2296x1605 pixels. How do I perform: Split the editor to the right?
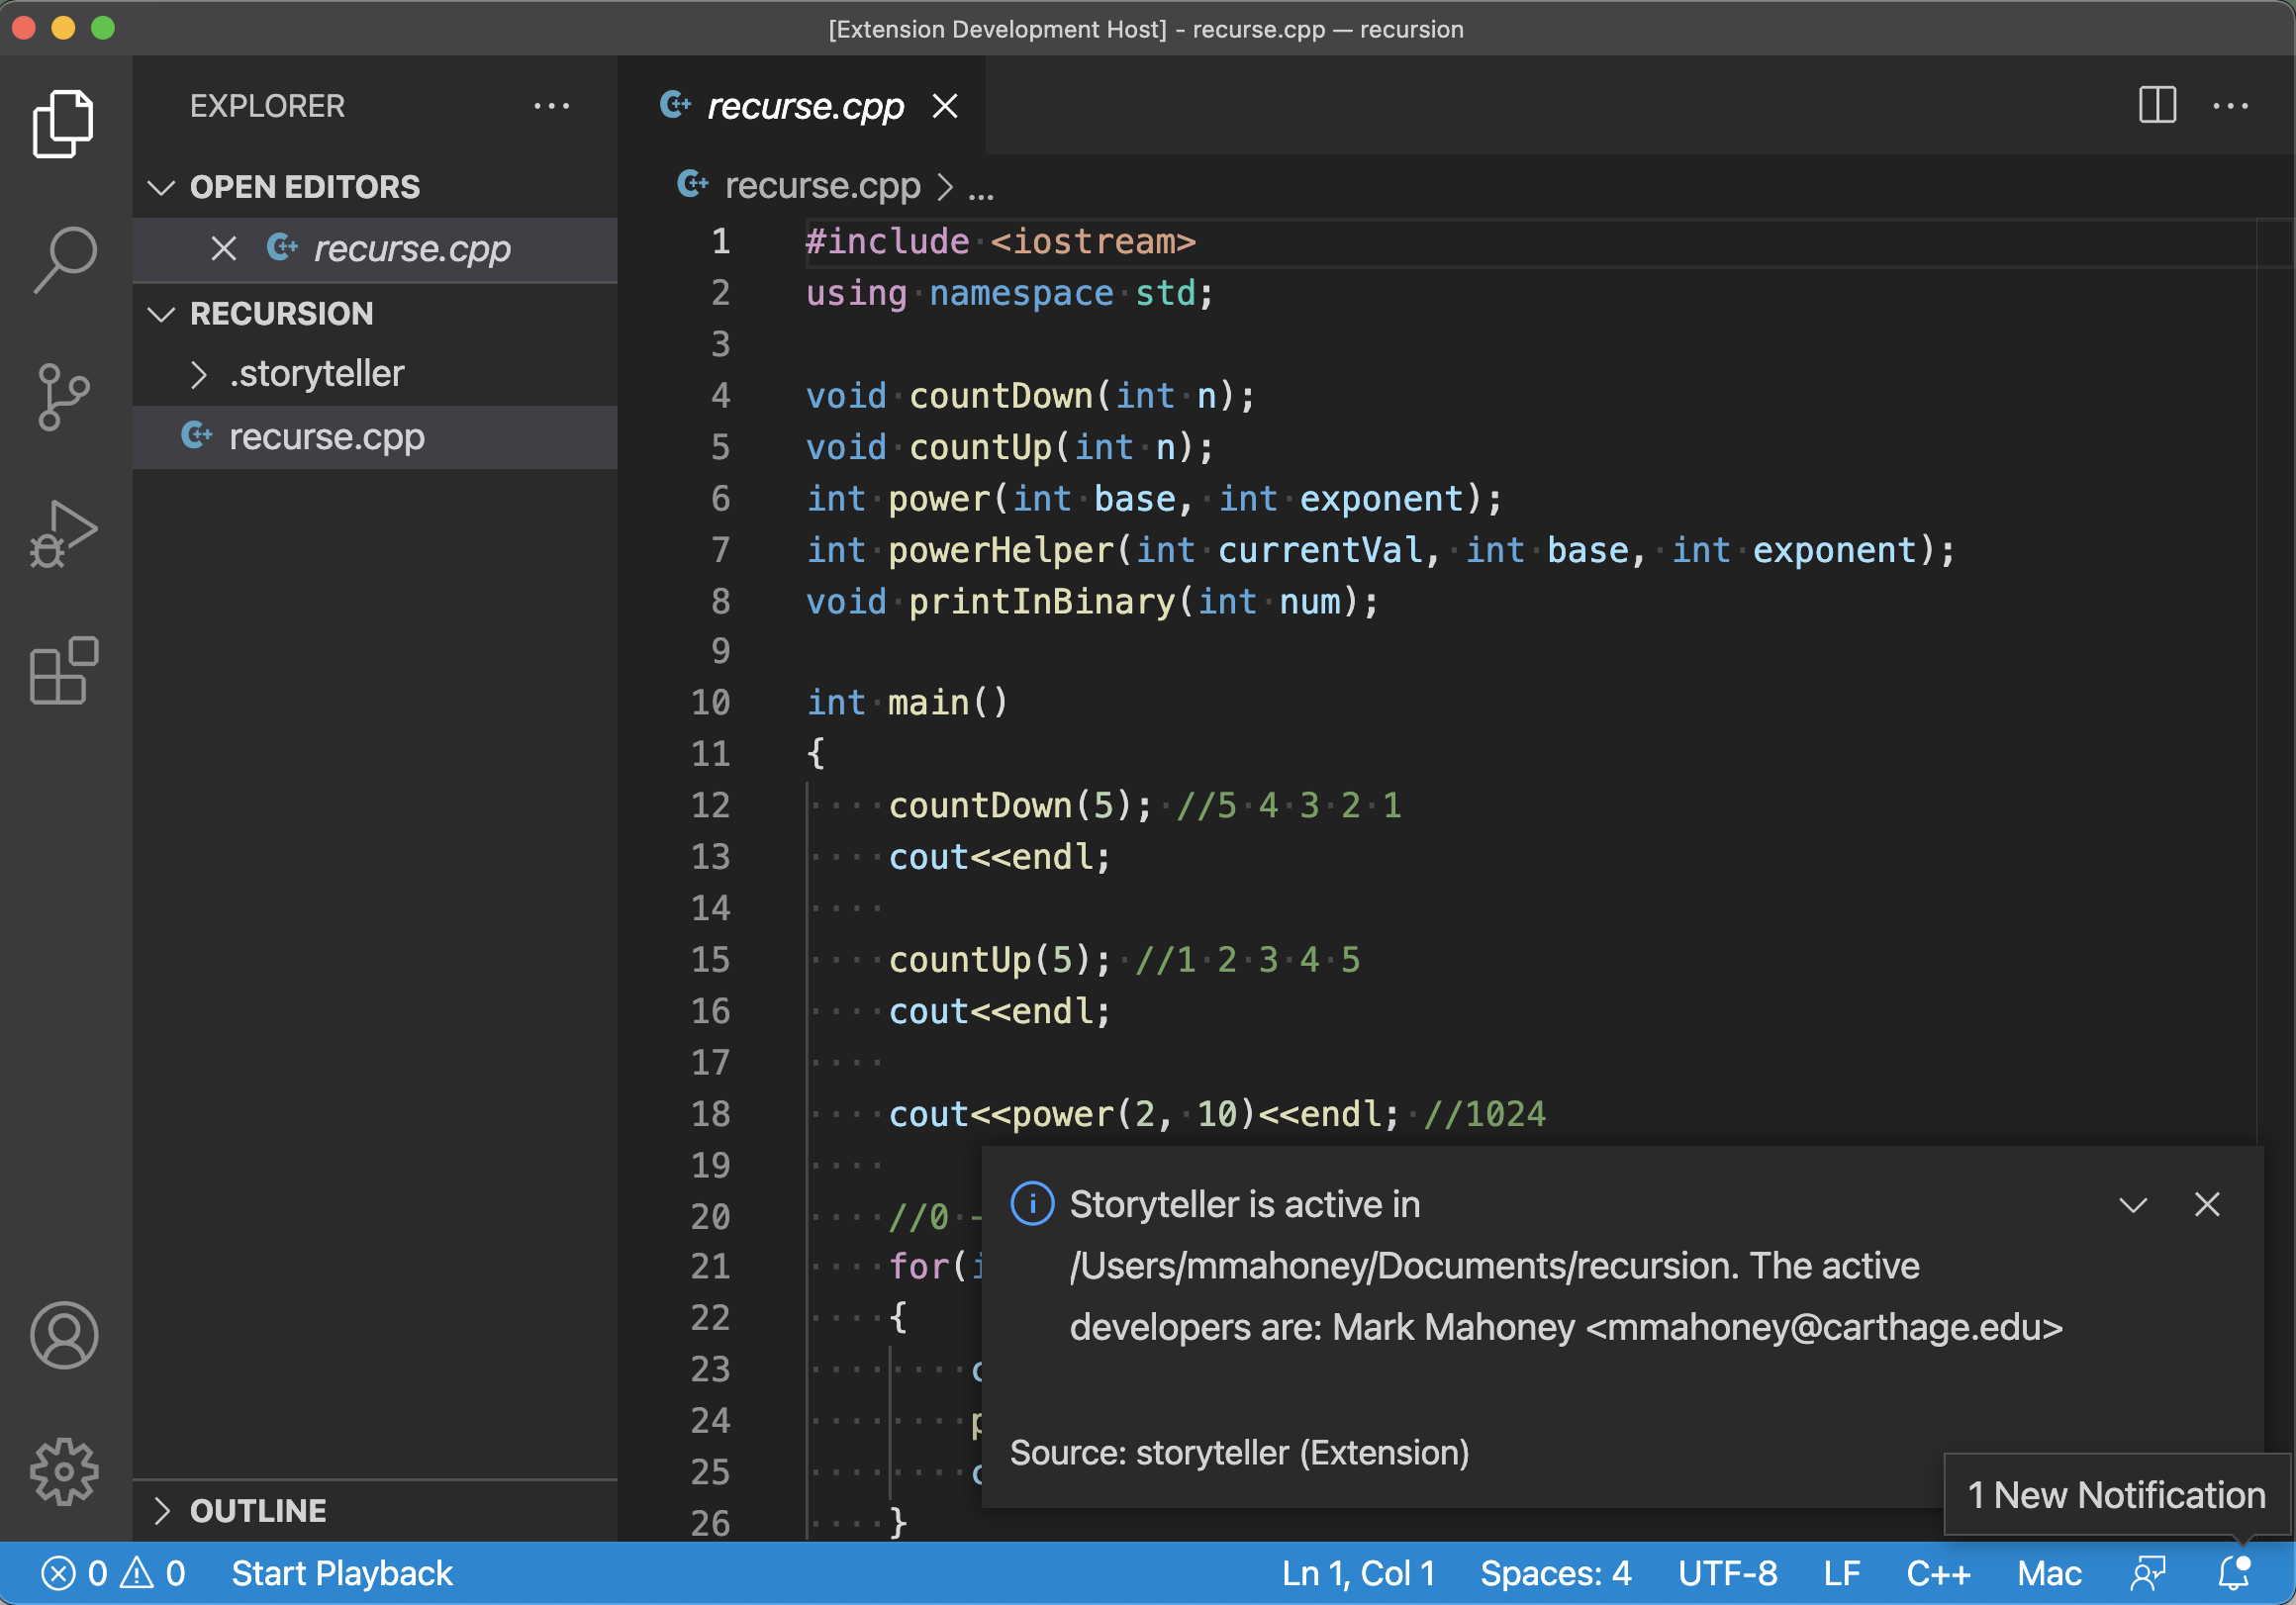[x=2157, y=105]
